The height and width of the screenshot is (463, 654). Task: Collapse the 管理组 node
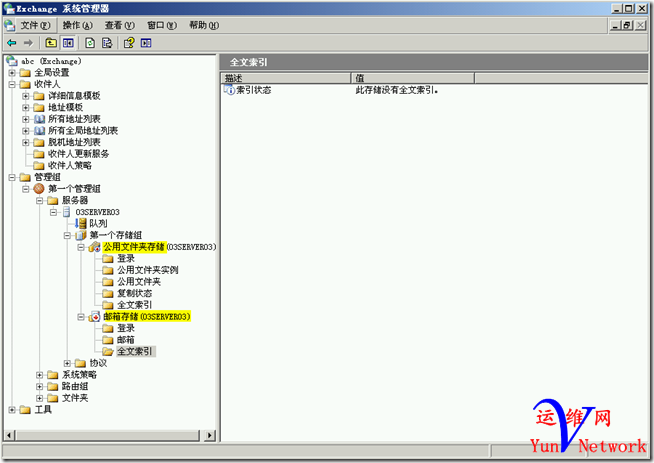pyautogui.click(x=12, y=177)
